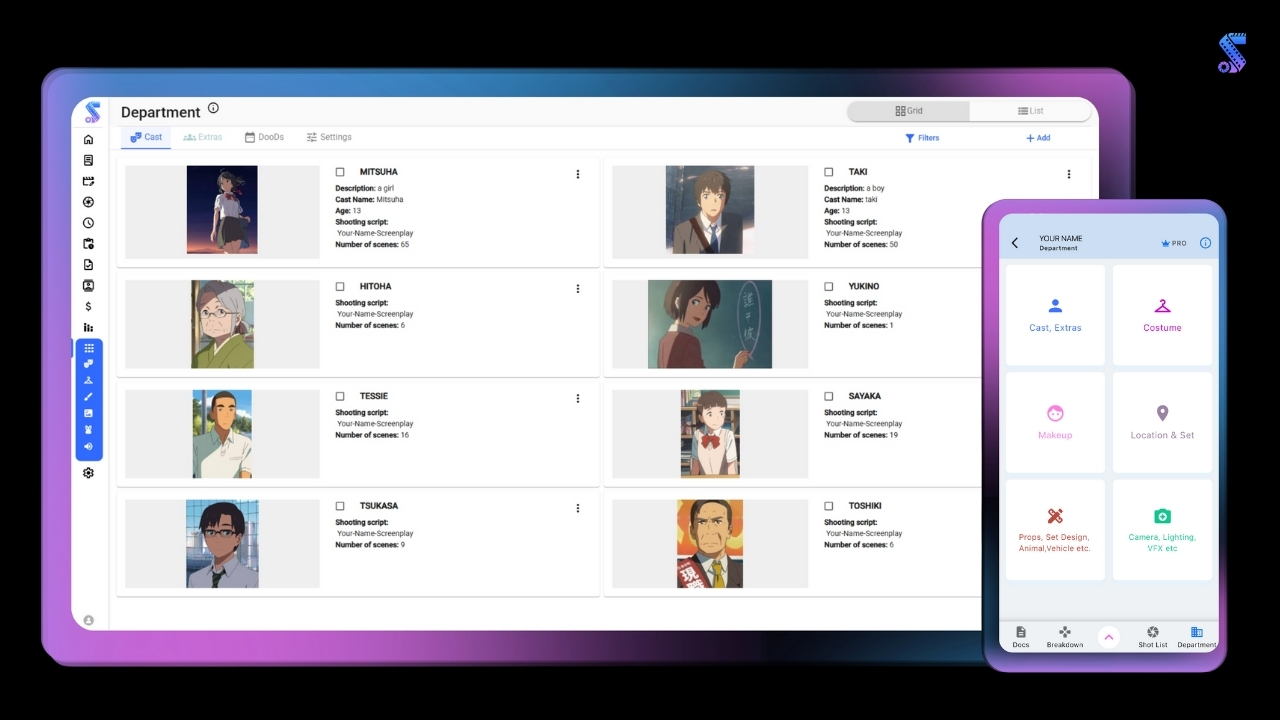Open the Location & Set tile on mobile
Viewport: 1280px width, 720px height.
tap(1162, 422)
